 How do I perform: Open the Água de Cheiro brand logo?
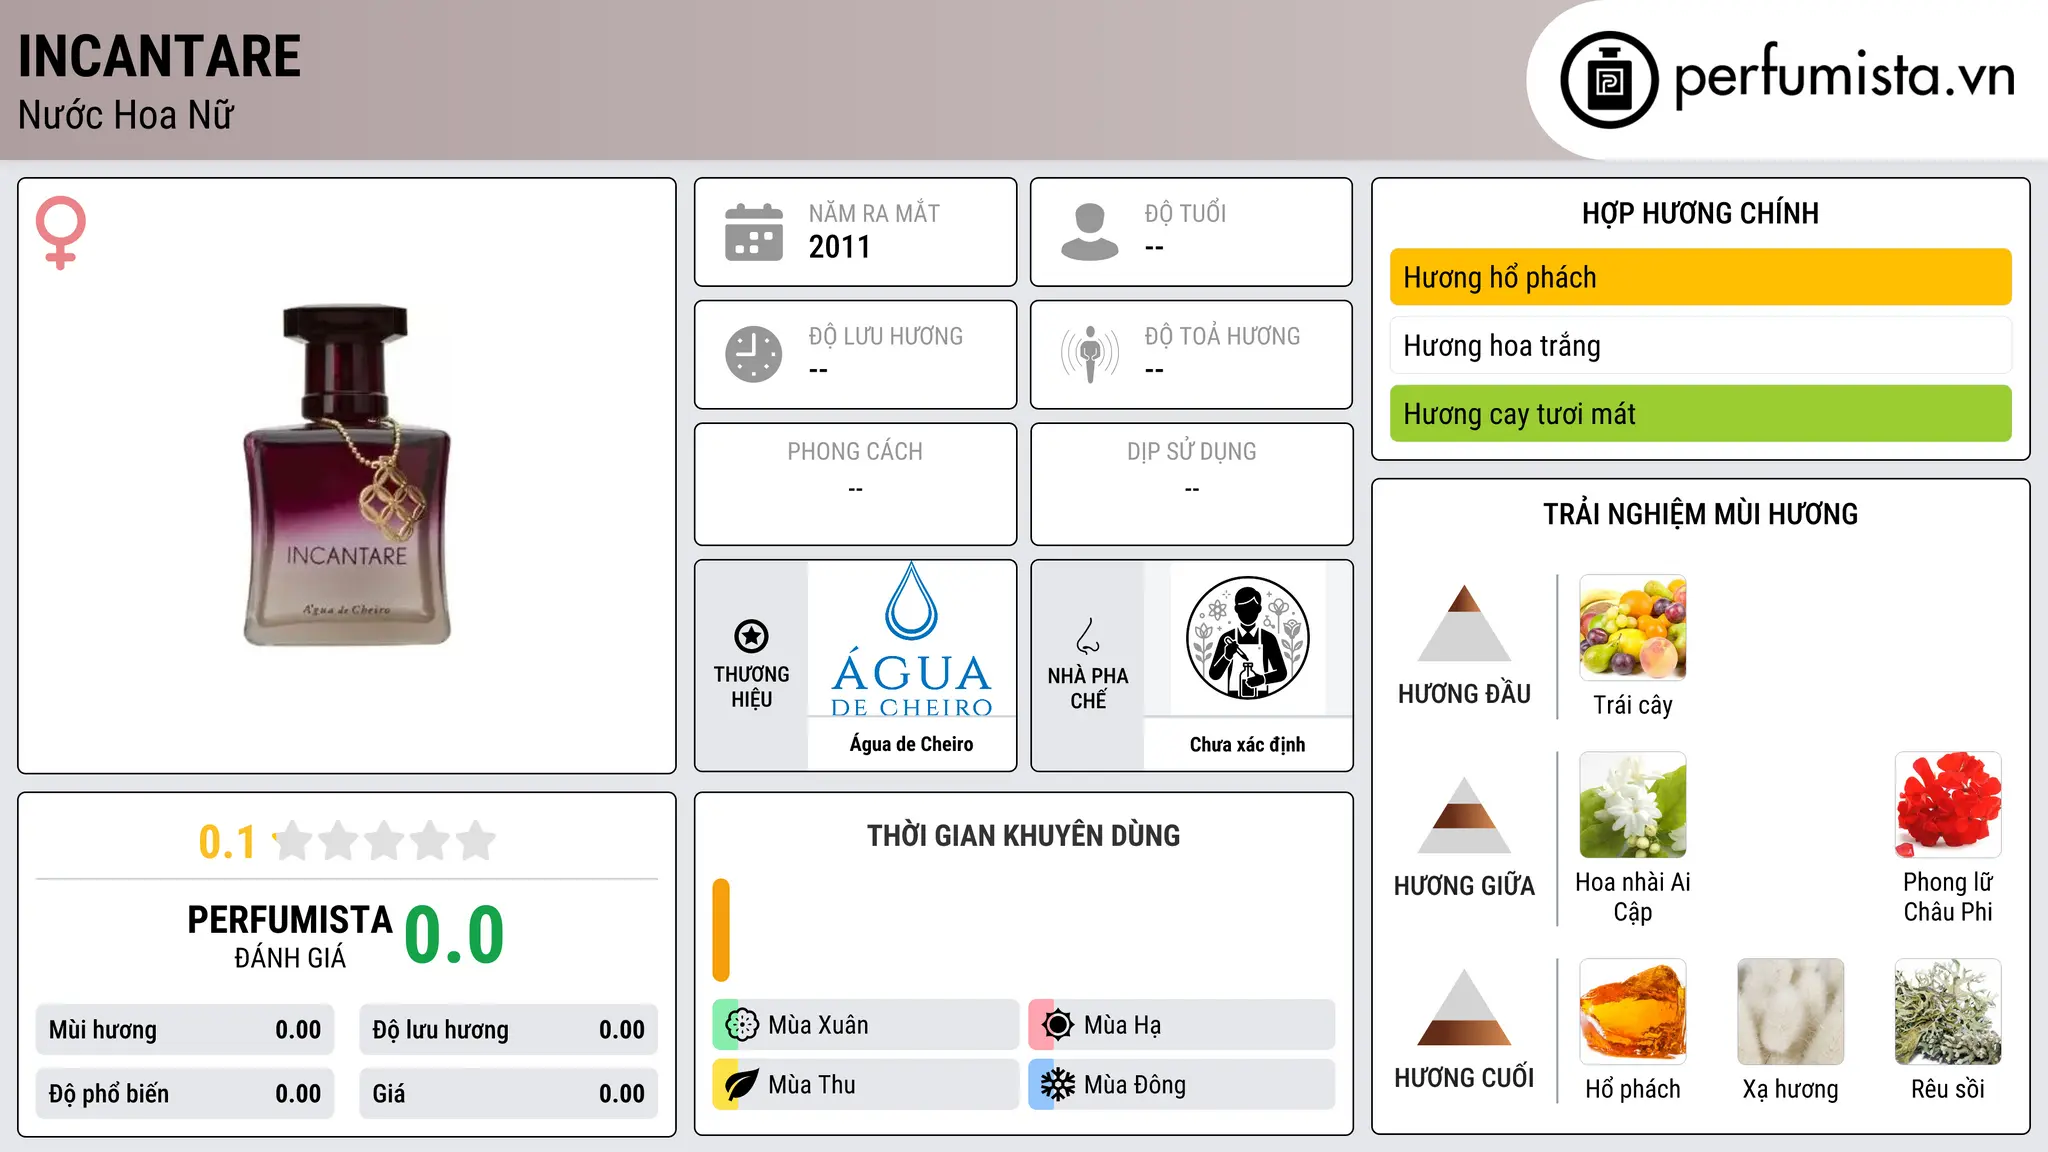911,639
